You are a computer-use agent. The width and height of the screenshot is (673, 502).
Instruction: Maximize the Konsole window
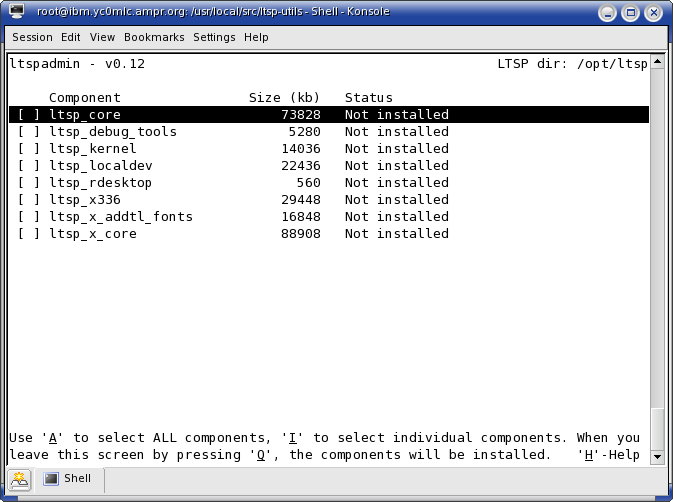[631, 13]
